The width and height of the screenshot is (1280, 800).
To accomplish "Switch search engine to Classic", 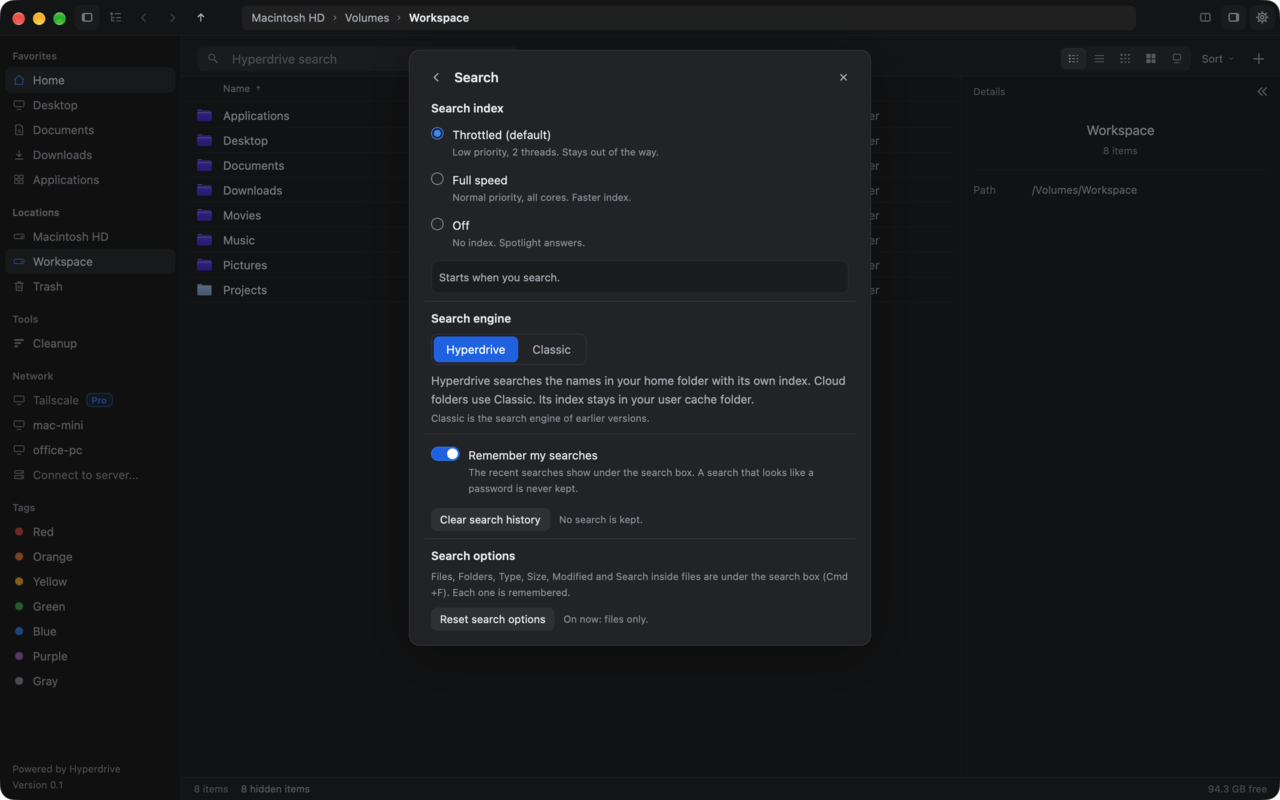I will (x=551, y=349).
